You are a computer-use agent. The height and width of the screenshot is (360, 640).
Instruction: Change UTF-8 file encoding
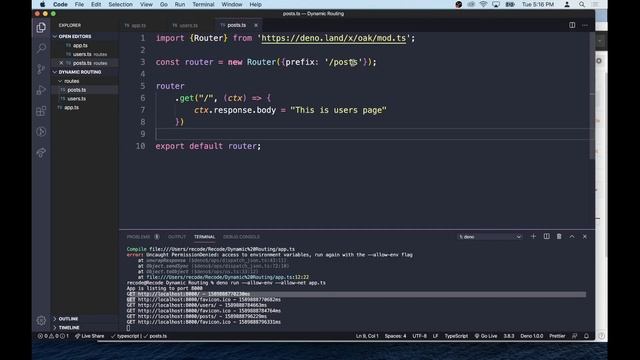[x=419, y=336]
